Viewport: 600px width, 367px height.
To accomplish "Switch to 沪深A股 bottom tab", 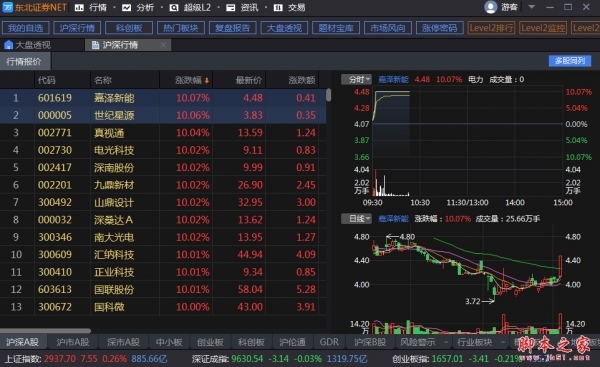I will point(23,342).
